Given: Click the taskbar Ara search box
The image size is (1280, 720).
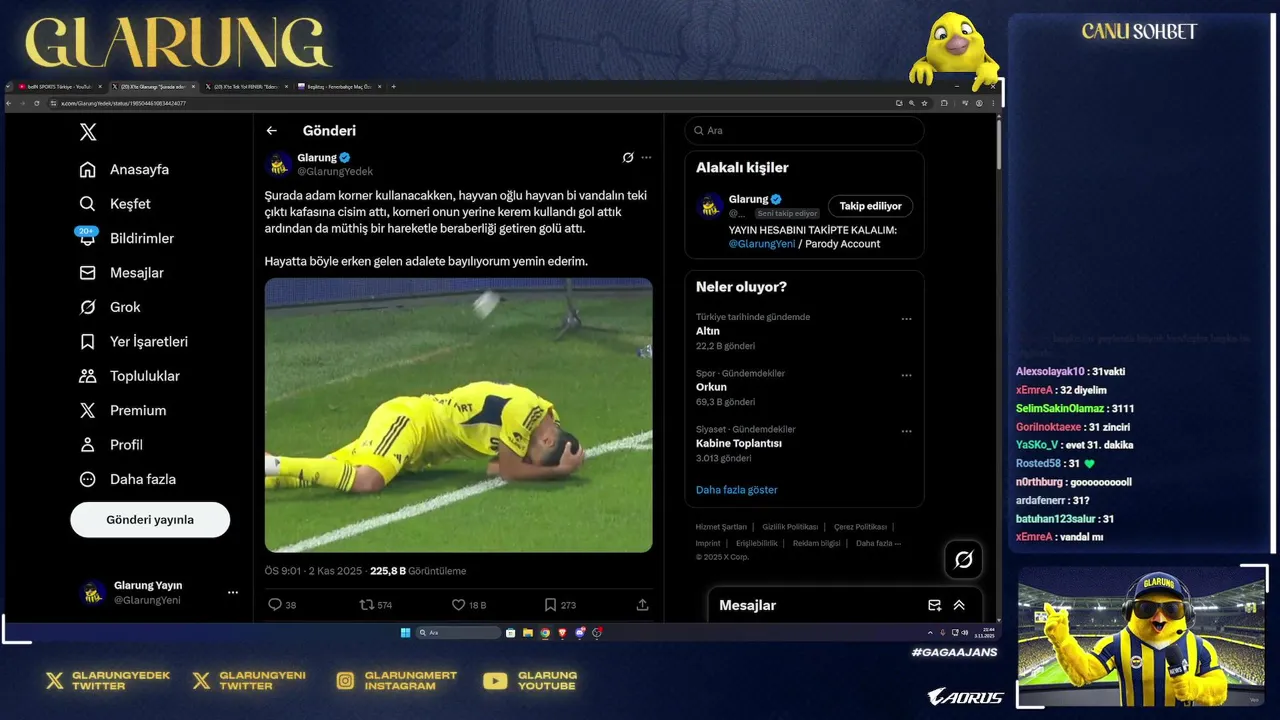Looking at the screenshot, I should 458,633.
